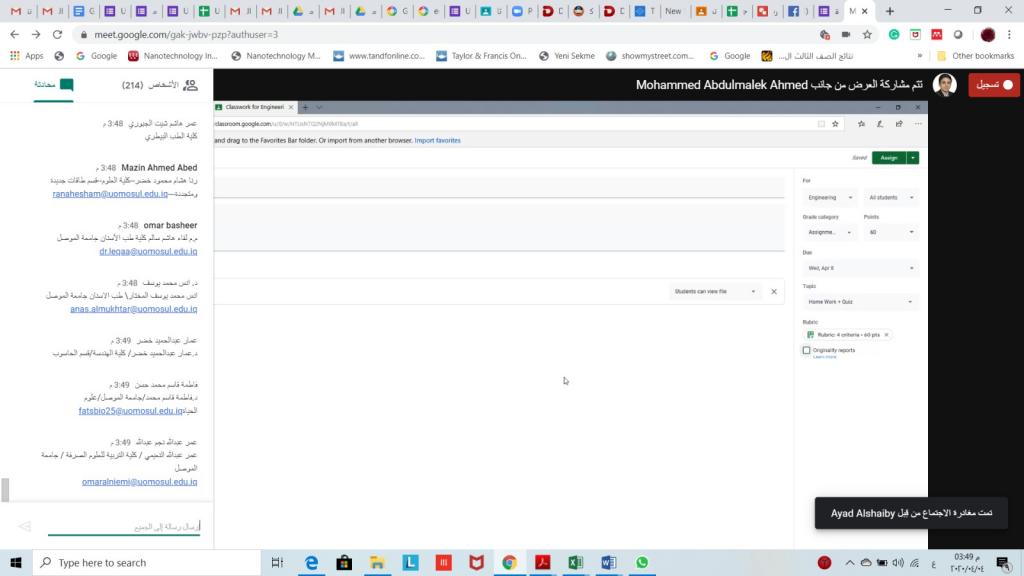The height and width of the screenshot is (576, 1024).
Task: Expand the Assign button dropdown arrow
Action: coord(914,157)
